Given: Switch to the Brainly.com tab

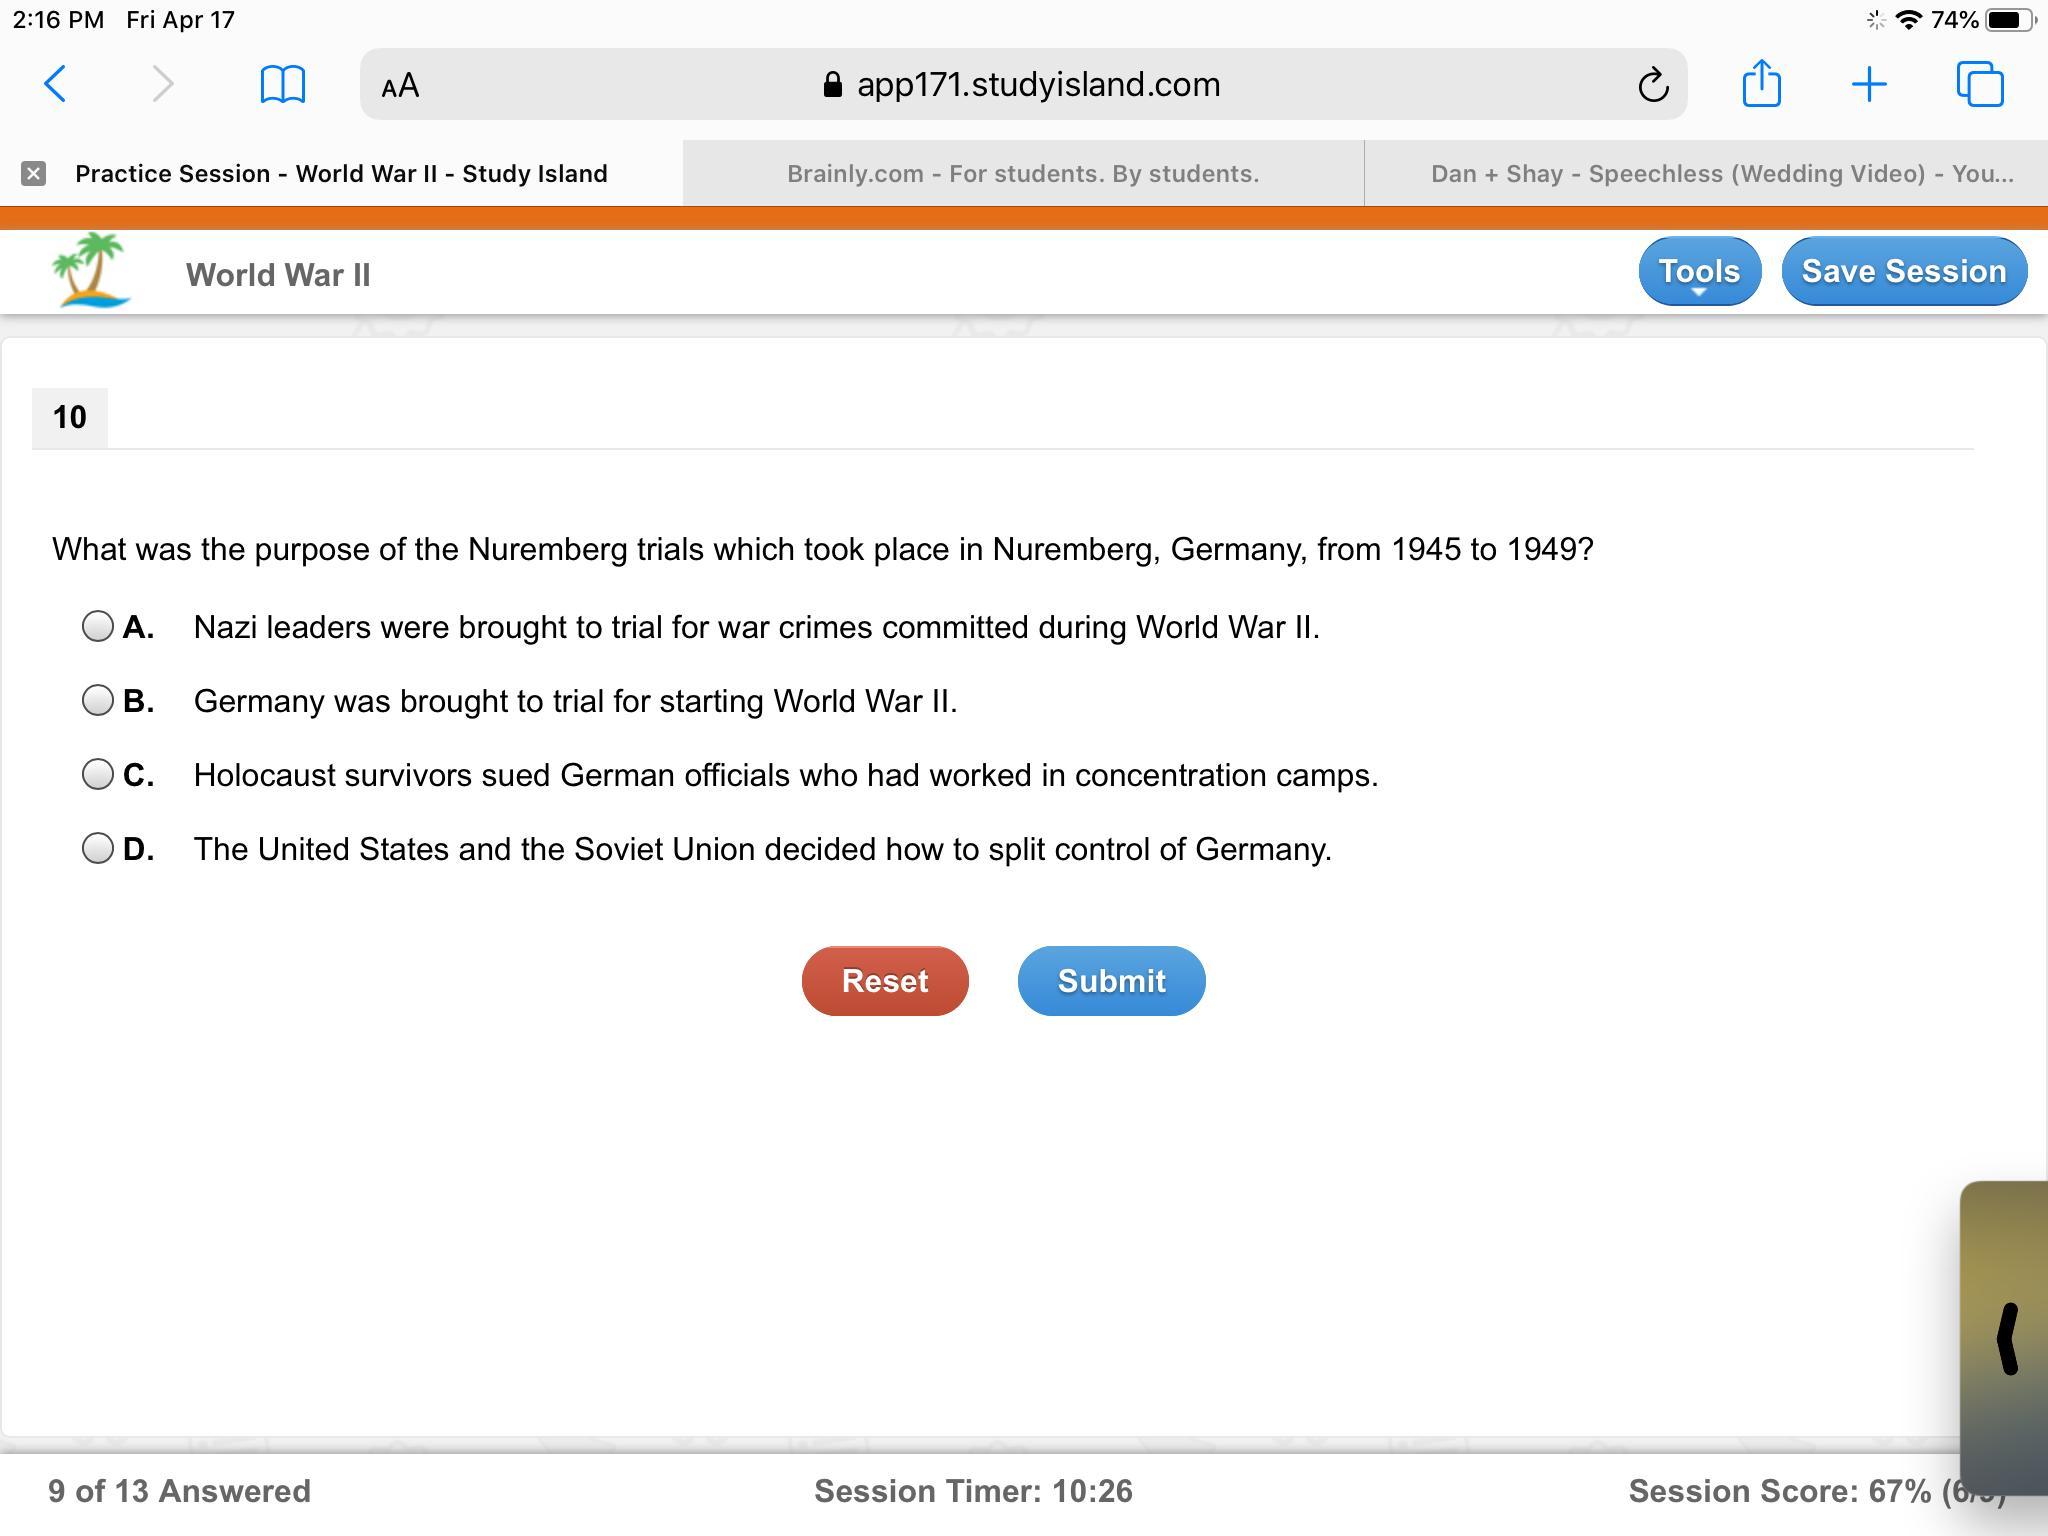Looking at the screenshot, I should click(1022, 174).
